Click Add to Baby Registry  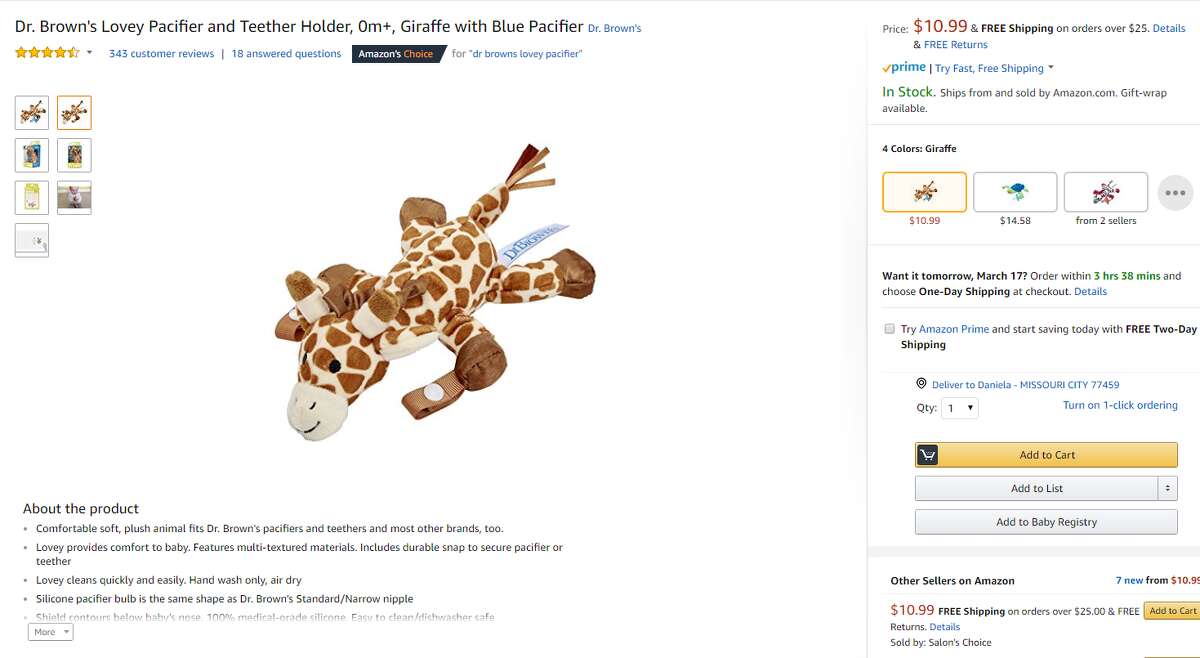(x=1046, y=521)
